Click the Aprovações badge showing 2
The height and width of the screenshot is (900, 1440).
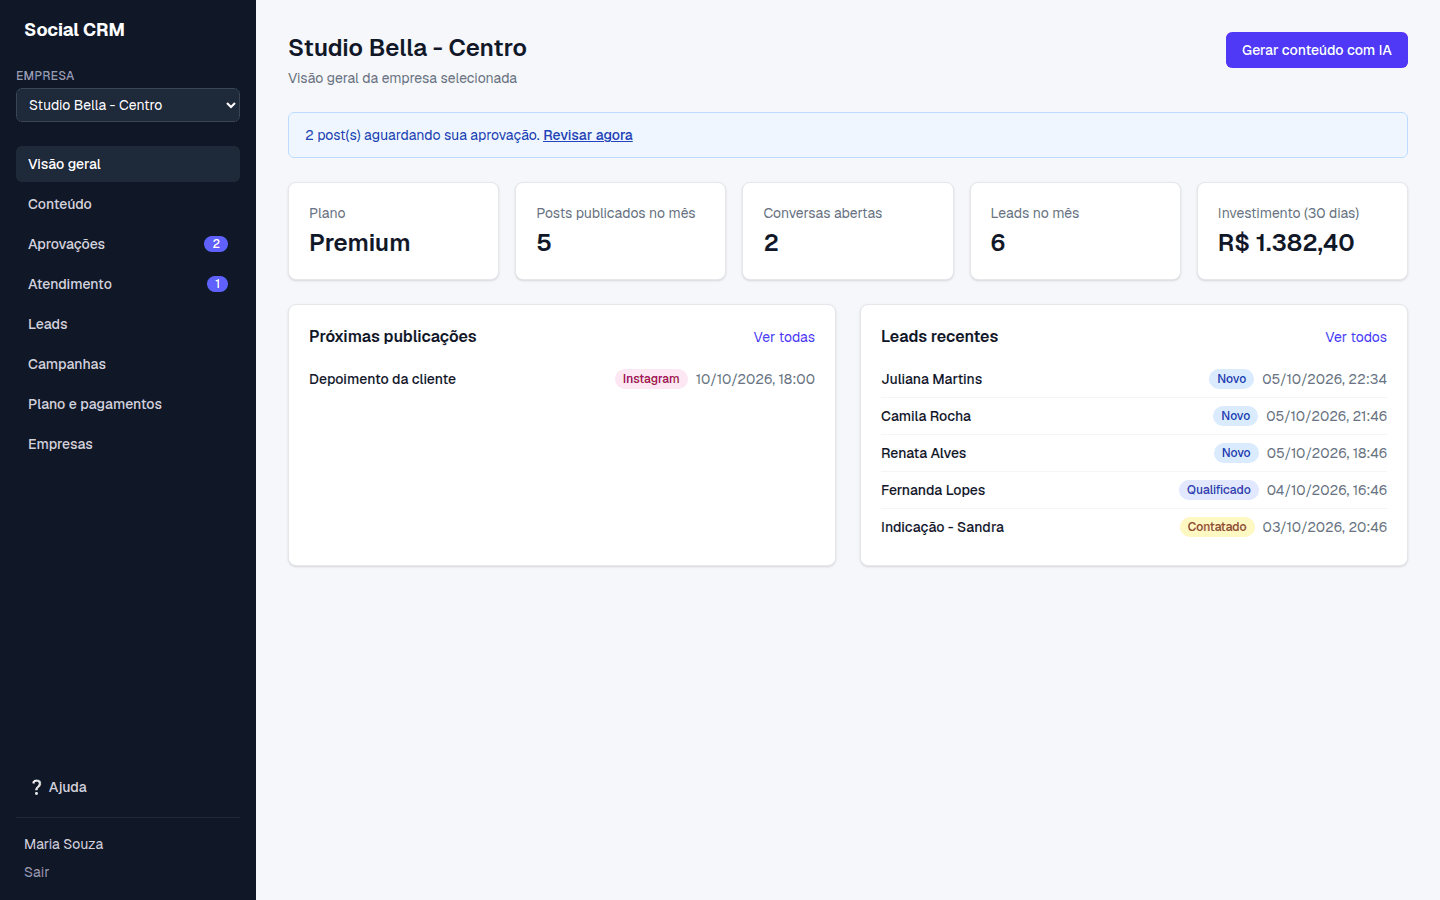[x=216, y=244]
